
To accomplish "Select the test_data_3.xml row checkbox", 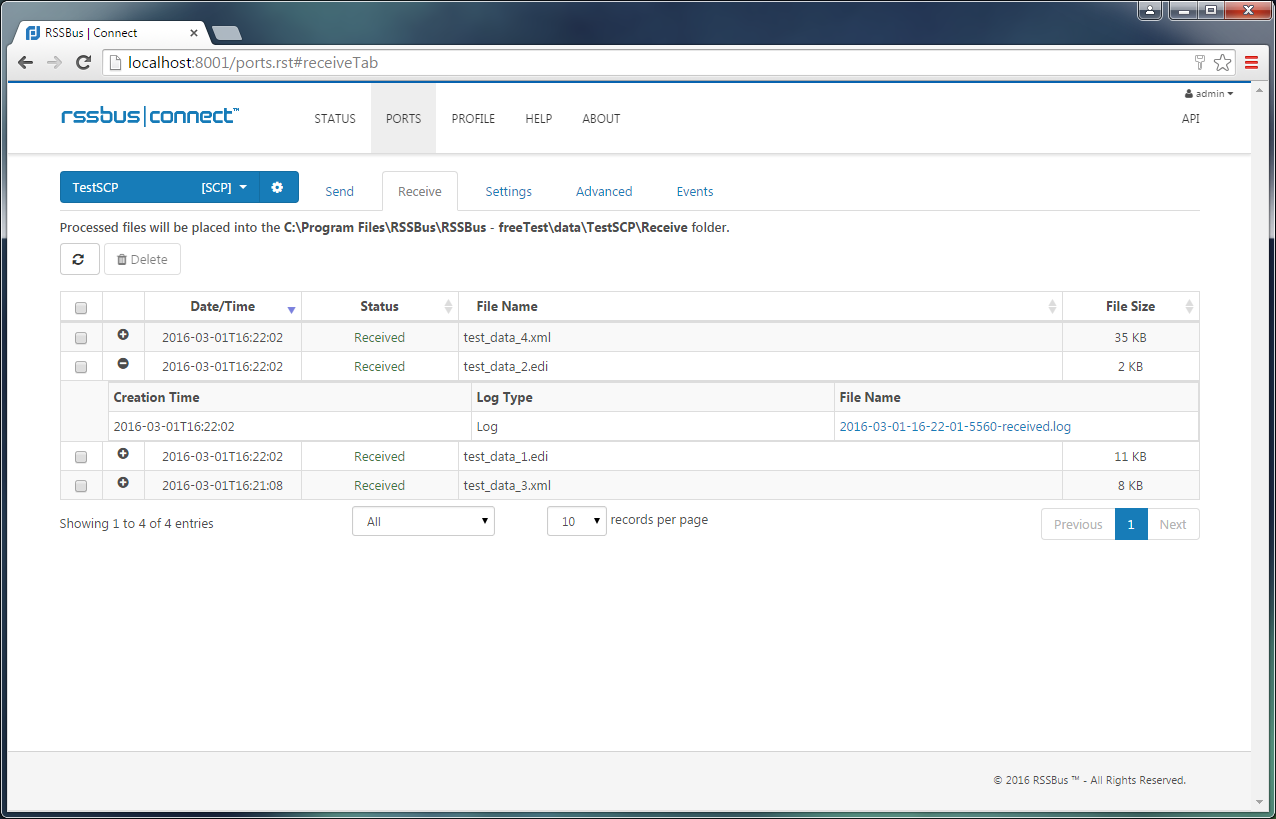I will [81, 486].
